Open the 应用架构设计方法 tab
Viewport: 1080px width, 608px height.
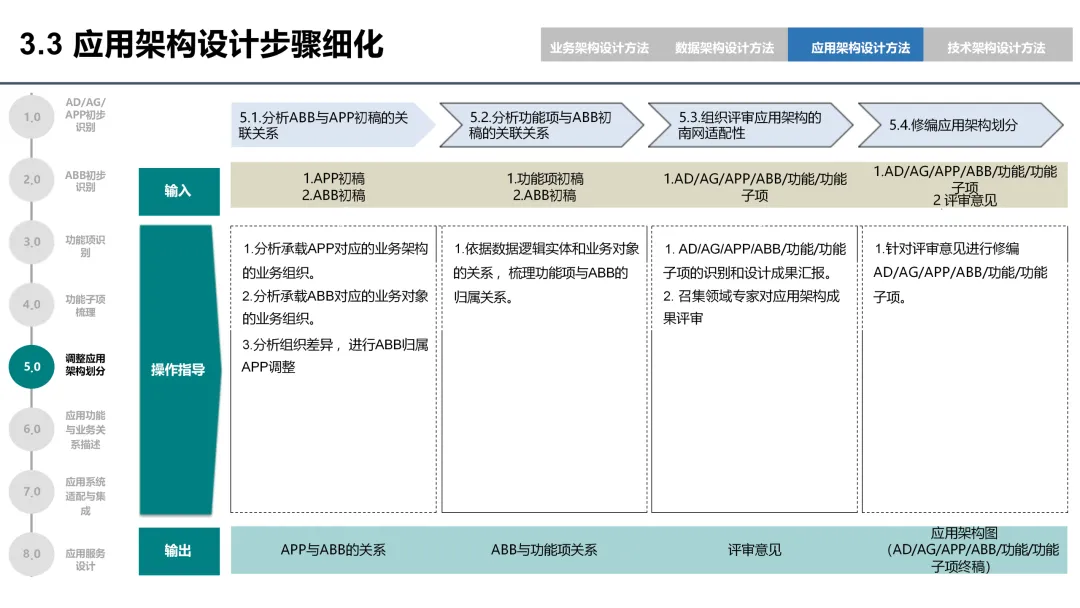coord(855,45)
